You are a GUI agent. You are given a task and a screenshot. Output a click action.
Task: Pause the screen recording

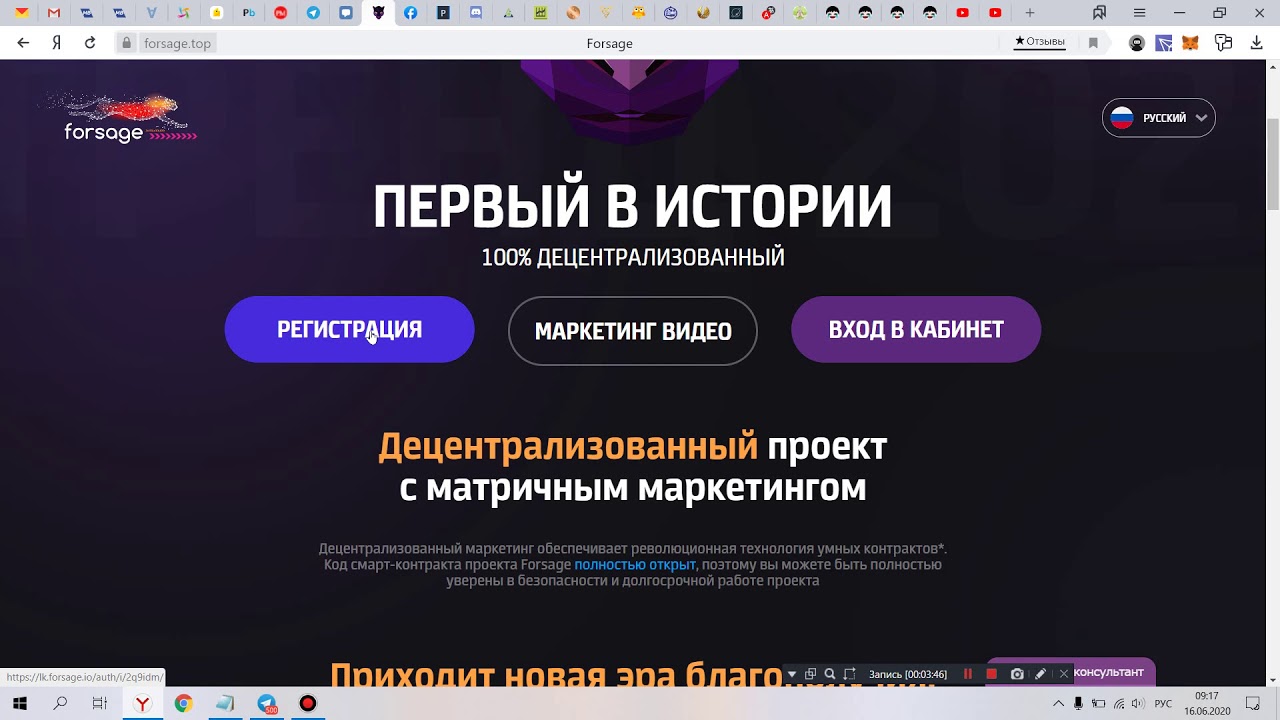967,674
